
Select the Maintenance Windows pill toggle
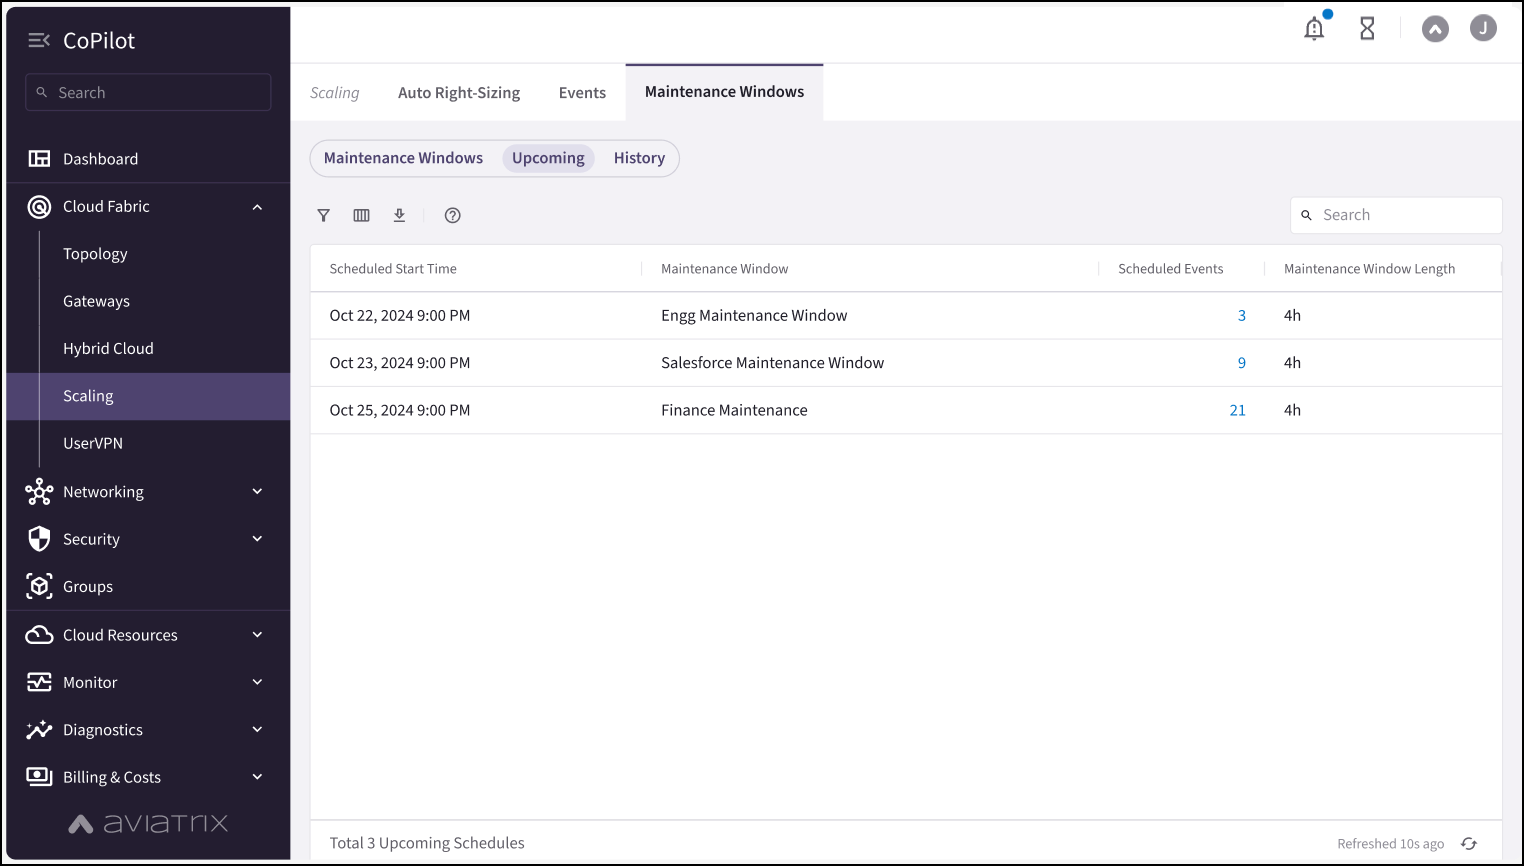[x=403, y=158]
